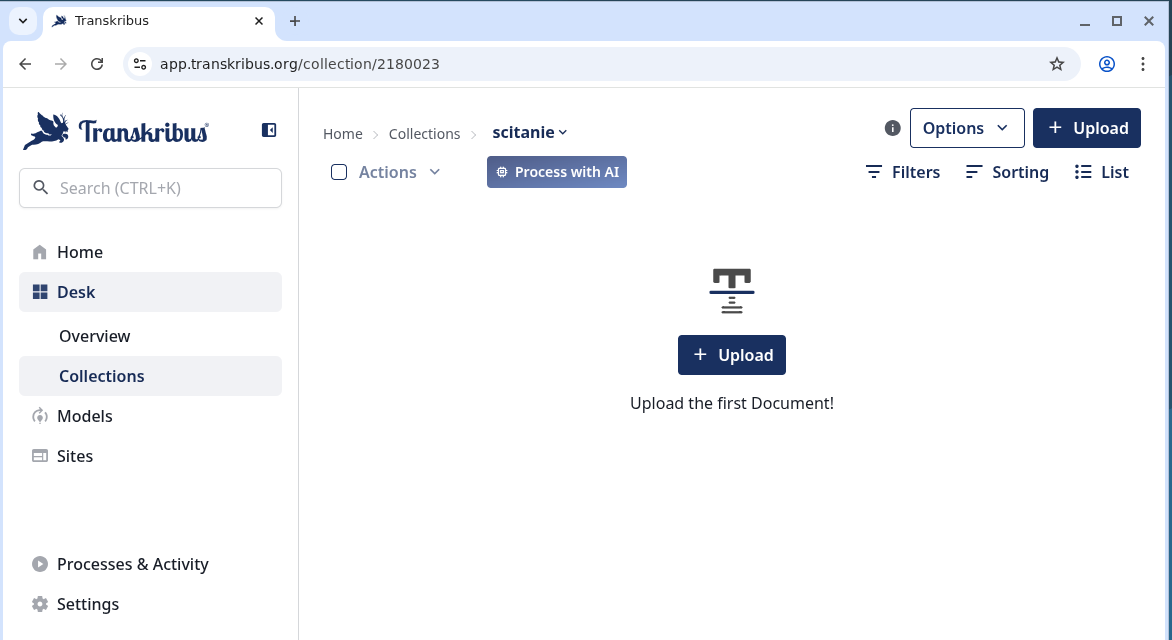The height and width of the screenshot is (640, 1172).
Task: Go to Overview under Desk
Action: (95, 336)
